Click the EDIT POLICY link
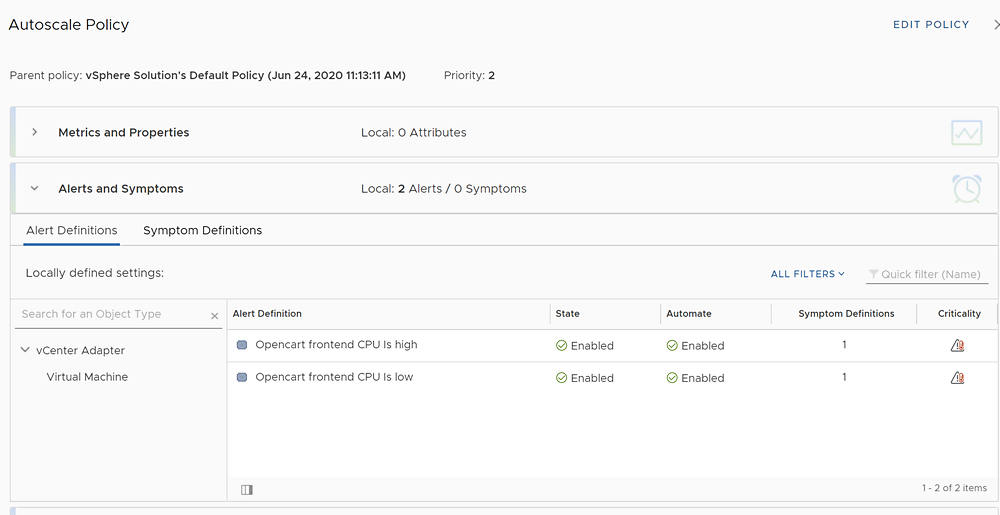1000x515 pixels. [930, 24]
